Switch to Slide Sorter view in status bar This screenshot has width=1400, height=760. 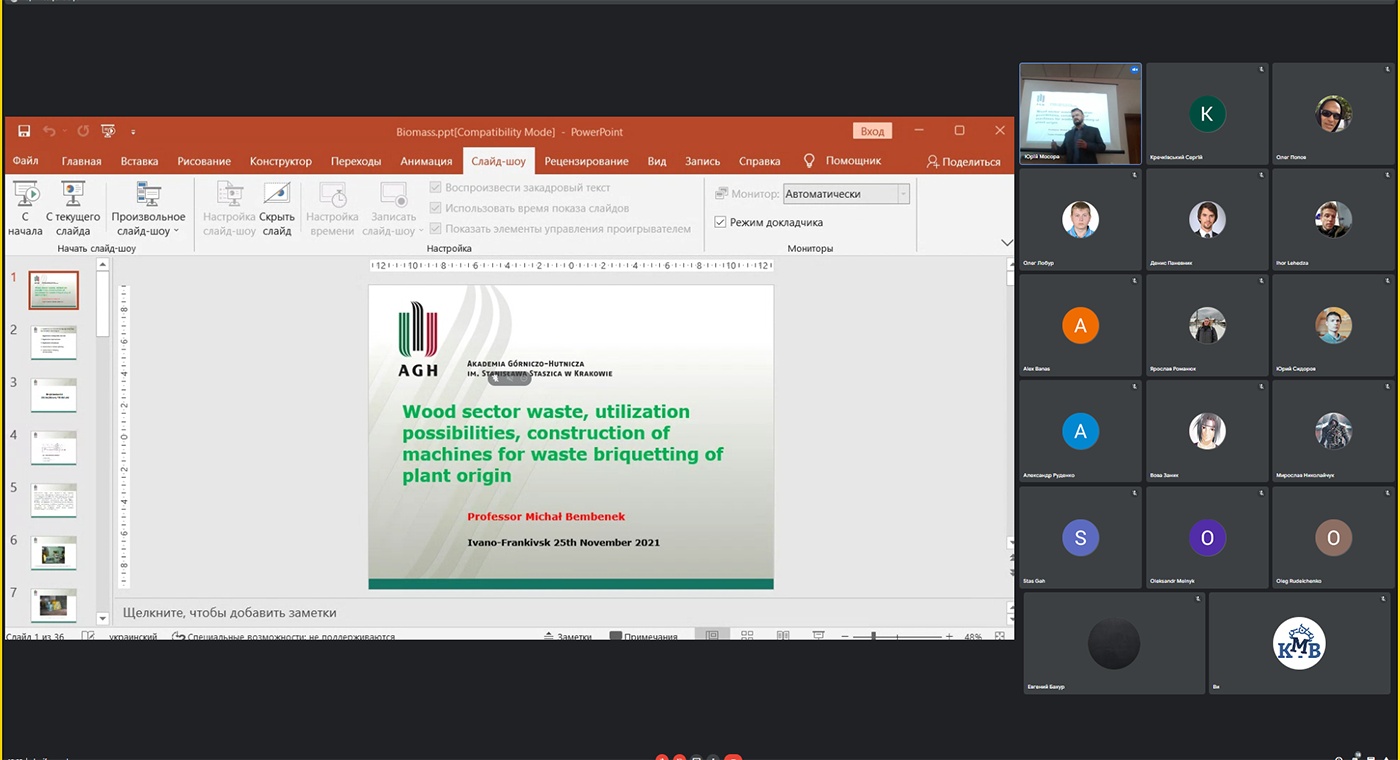[747, 636]
